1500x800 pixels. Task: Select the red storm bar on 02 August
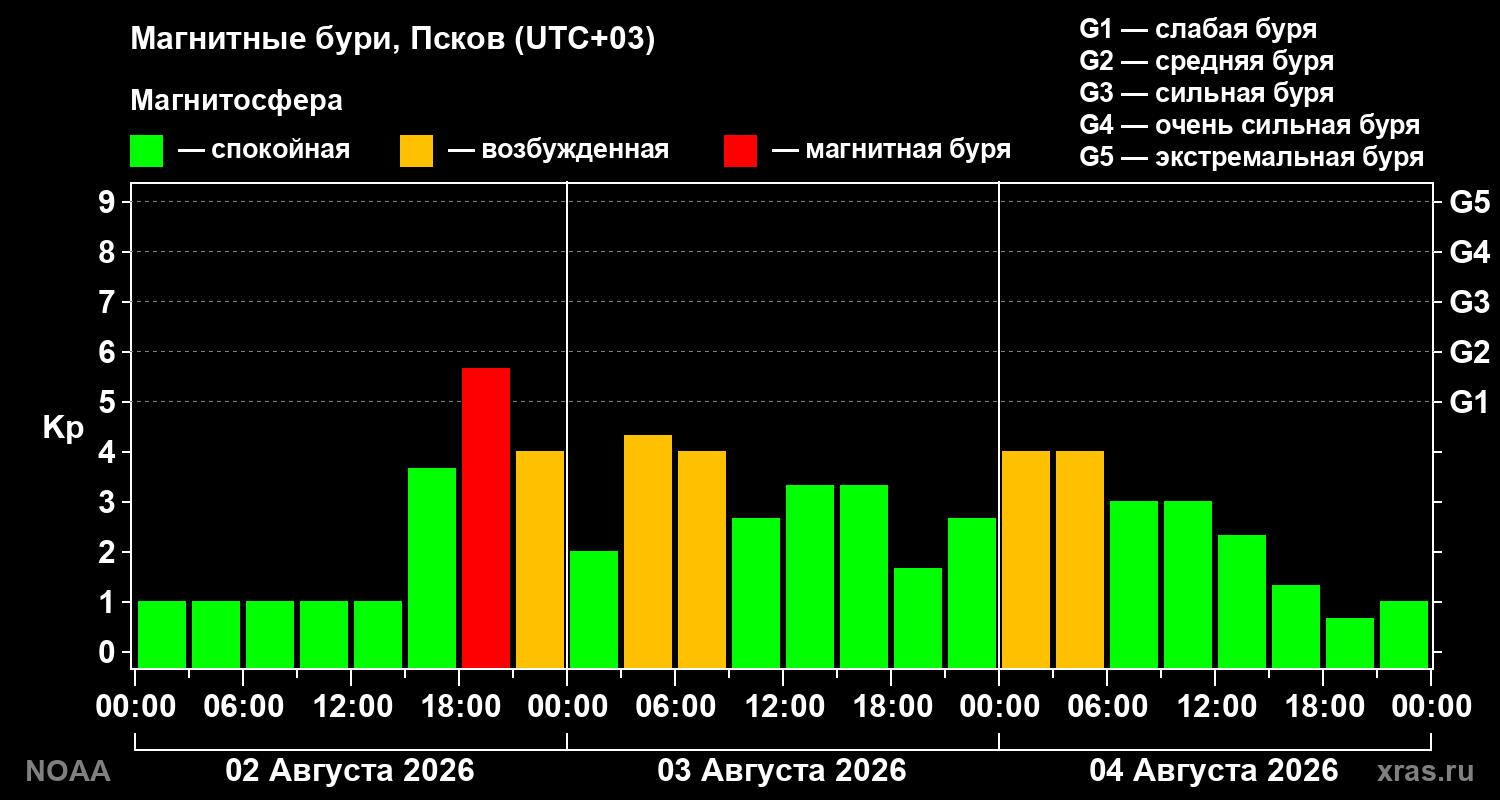click(x=486, y=518)
